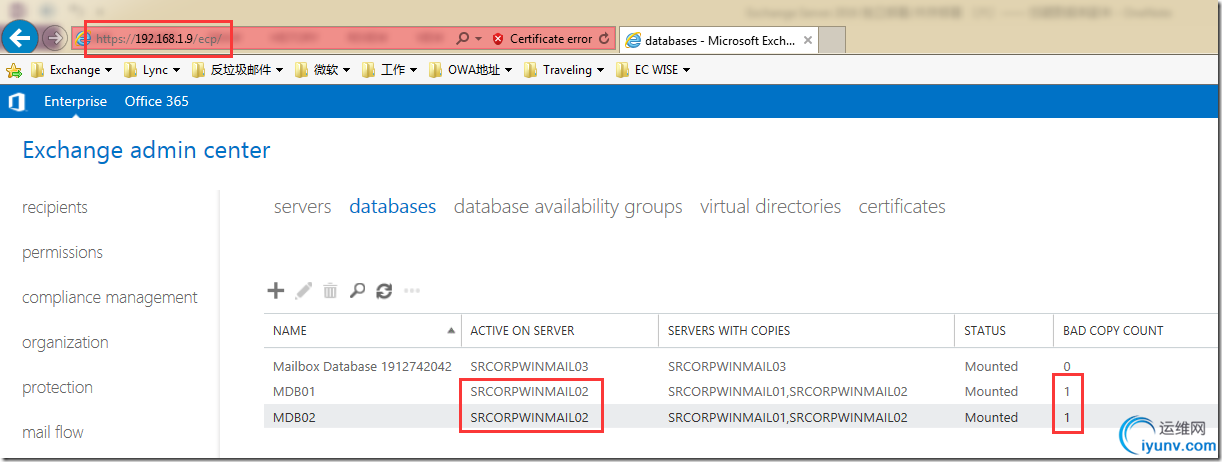
Task: Click the browser Forward arrow button
Action: pyautogui.click(x=56, y=39)
